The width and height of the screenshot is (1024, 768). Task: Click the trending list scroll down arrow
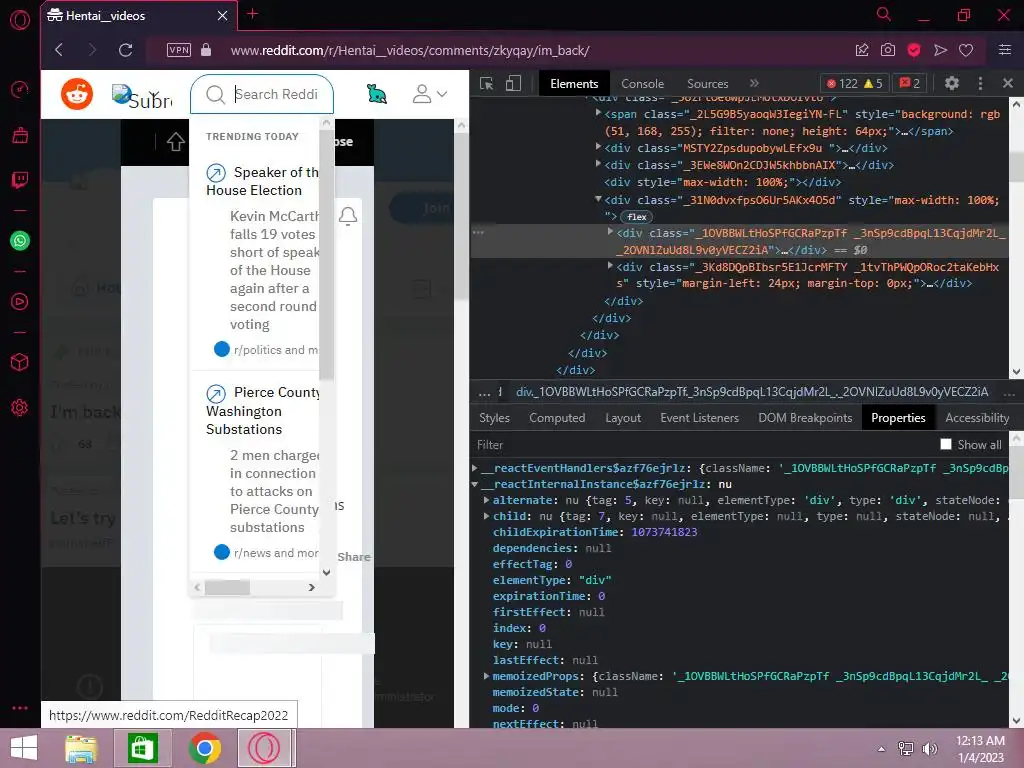327,572
